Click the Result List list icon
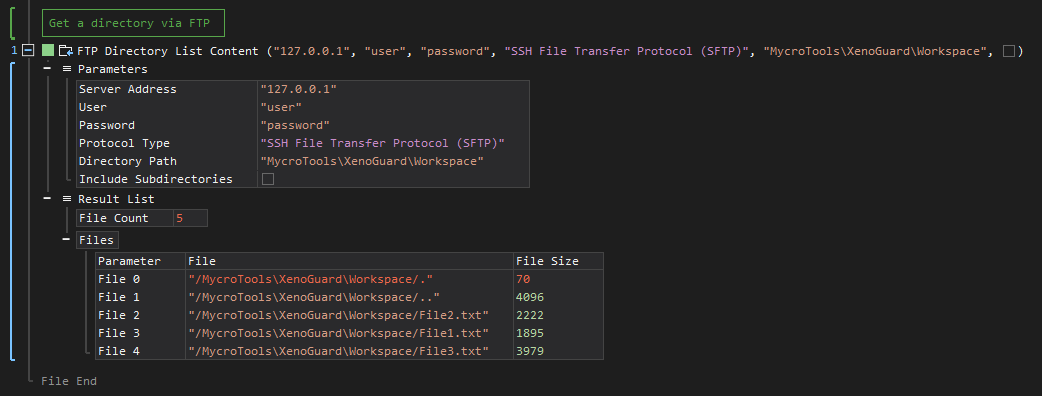The width and height of the screenshot is (1042, 396). (x=66, y=199)
